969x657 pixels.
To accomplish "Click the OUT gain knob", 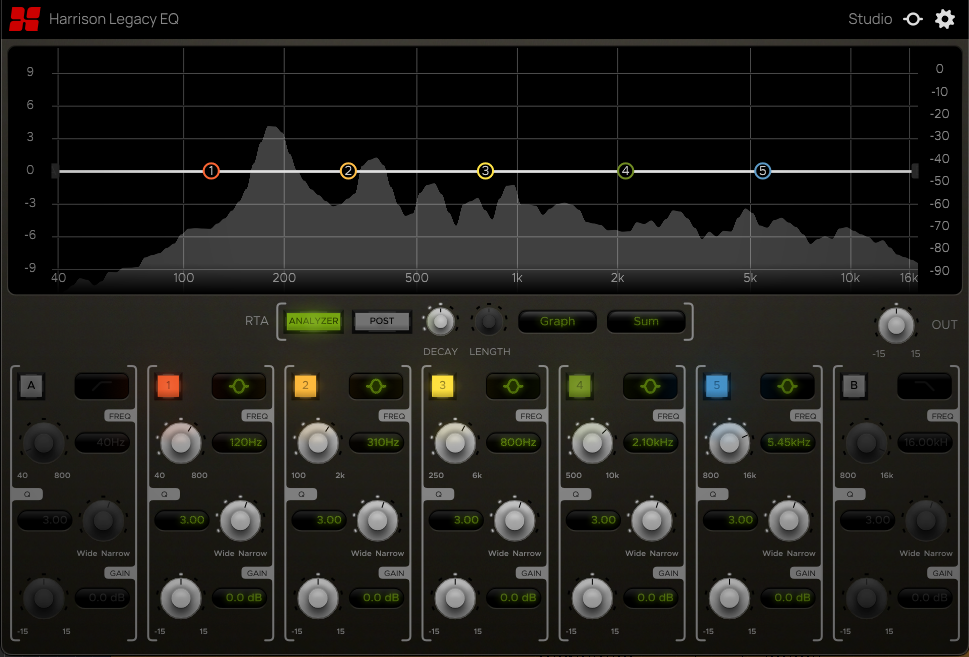I will tap(896, 326).
